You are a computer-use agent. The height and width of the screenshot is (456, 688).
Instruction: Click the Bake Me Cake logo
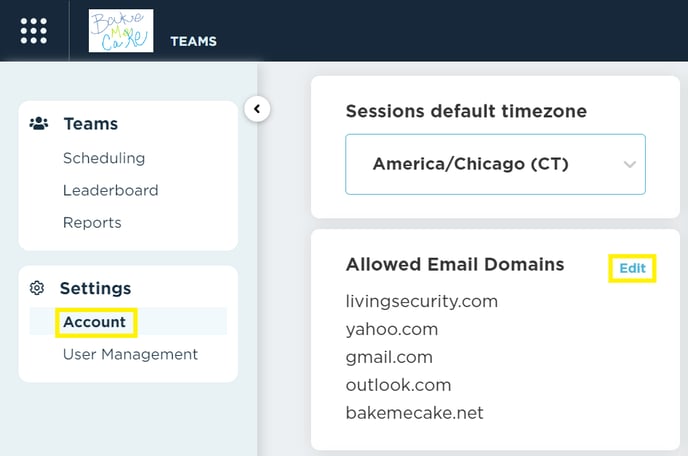coord(121,31)
